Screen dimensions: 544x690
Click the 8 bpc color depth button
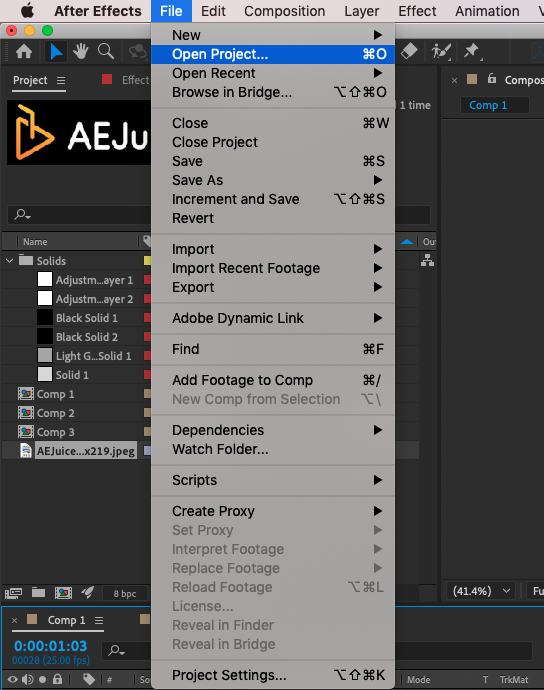[x=125, y=594]
